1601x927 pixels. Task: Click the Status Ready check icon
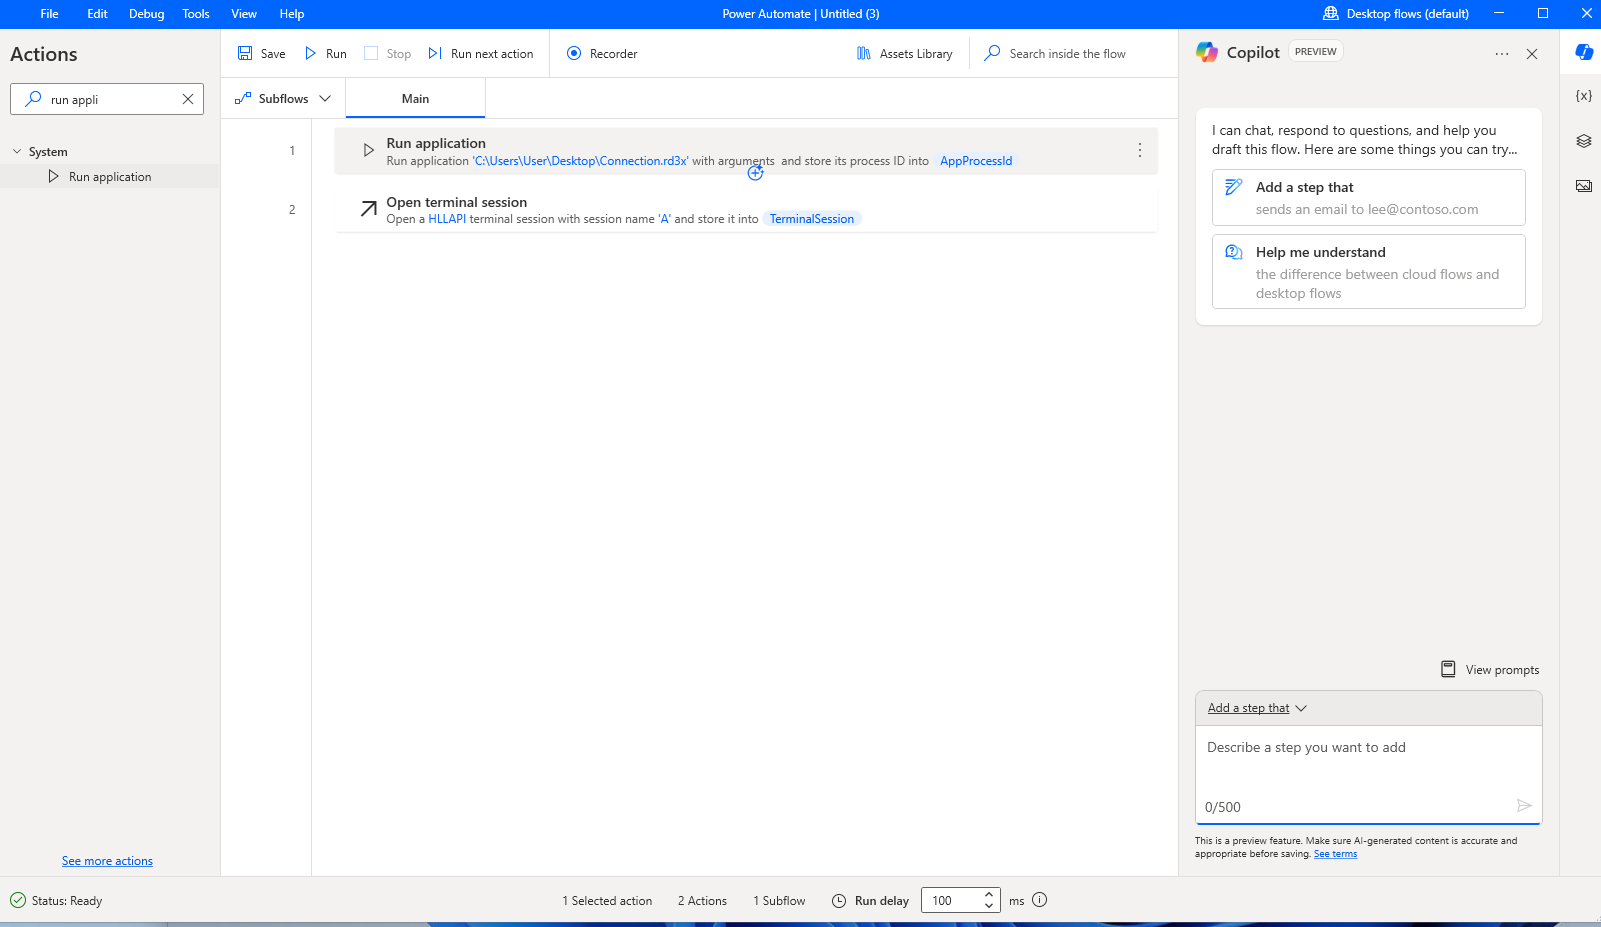click(x=18, y=900)
